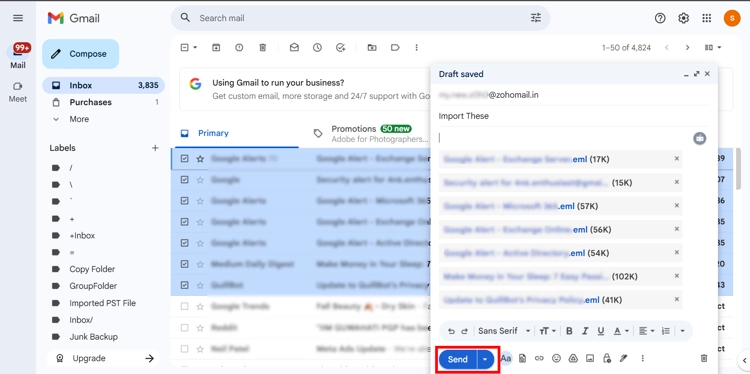Insert files using Google Drive

[x=573, y=358]
